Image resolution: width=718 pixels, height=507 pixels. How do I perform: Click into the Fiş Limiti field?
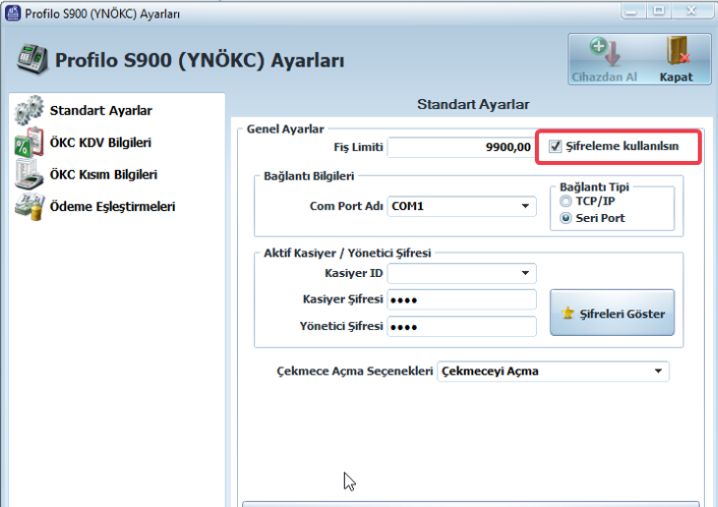click(461, 147)
